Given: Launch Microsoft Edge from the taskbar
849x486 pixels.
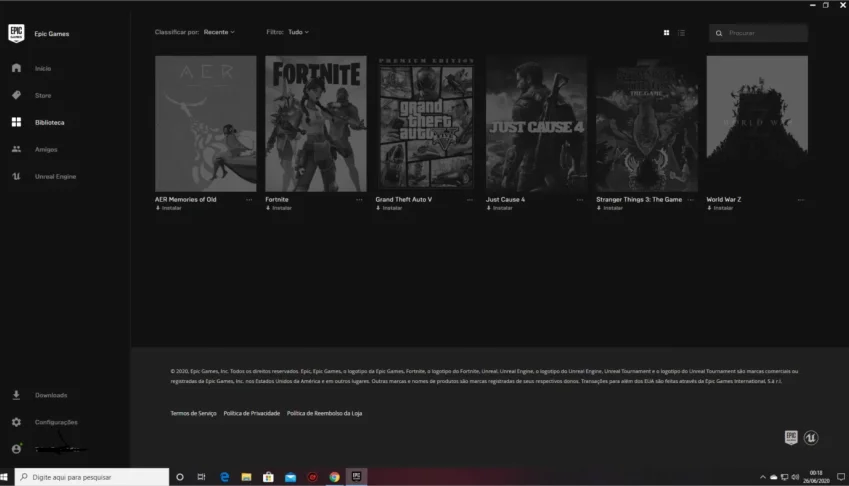Looking at the screenshot, I should (x=224, y=477).
